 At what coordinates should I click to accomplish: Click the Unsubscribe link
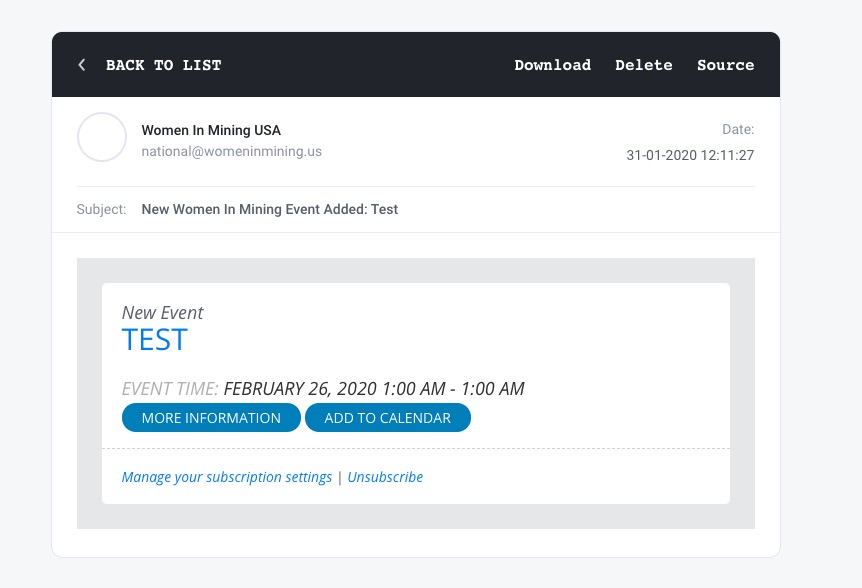[385, 477]
